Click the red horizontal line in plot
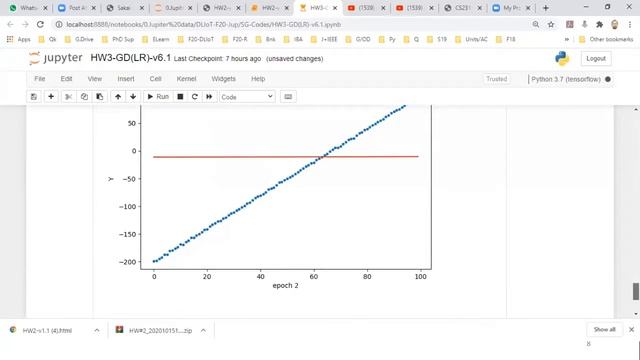Viewport: 640px width, 360px height. [286, 157]
